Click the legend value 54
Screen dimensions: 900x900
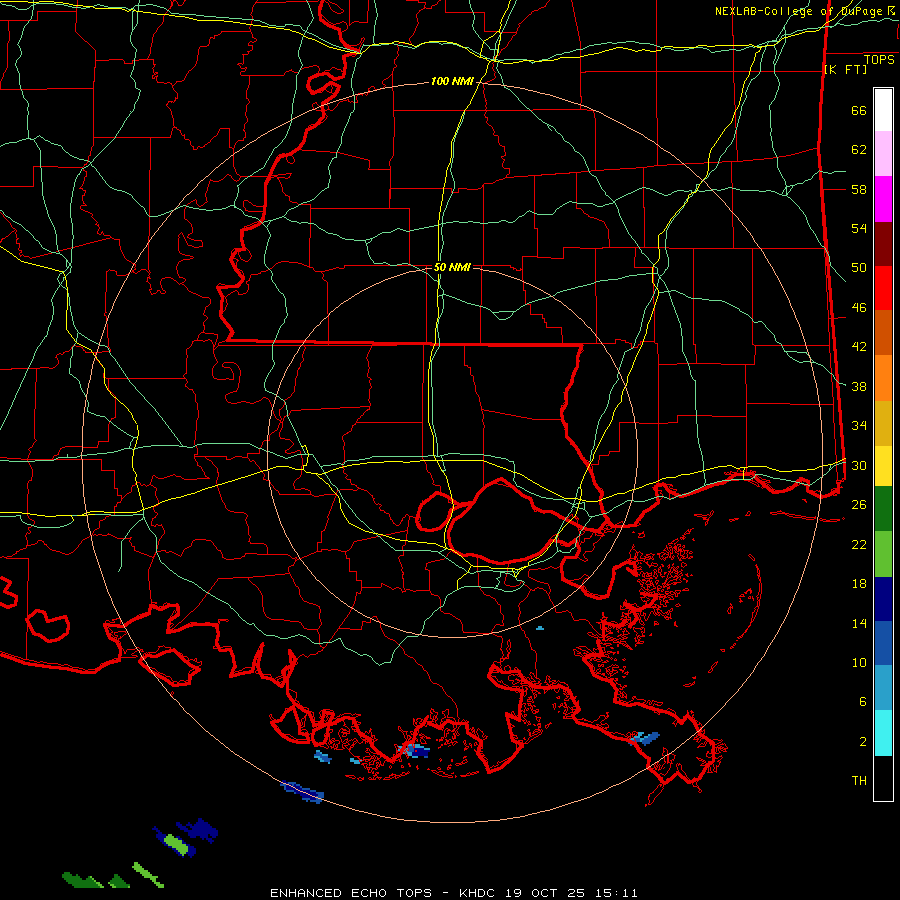859,228
